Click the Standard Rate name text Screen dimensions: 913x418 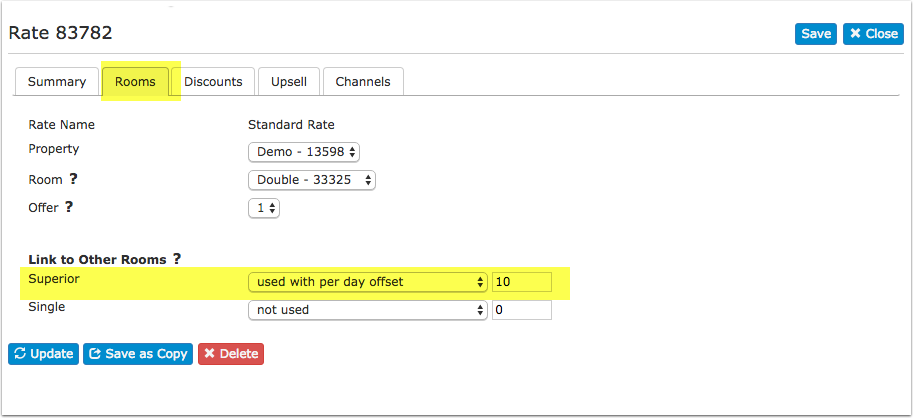click(x=291, y=125)
